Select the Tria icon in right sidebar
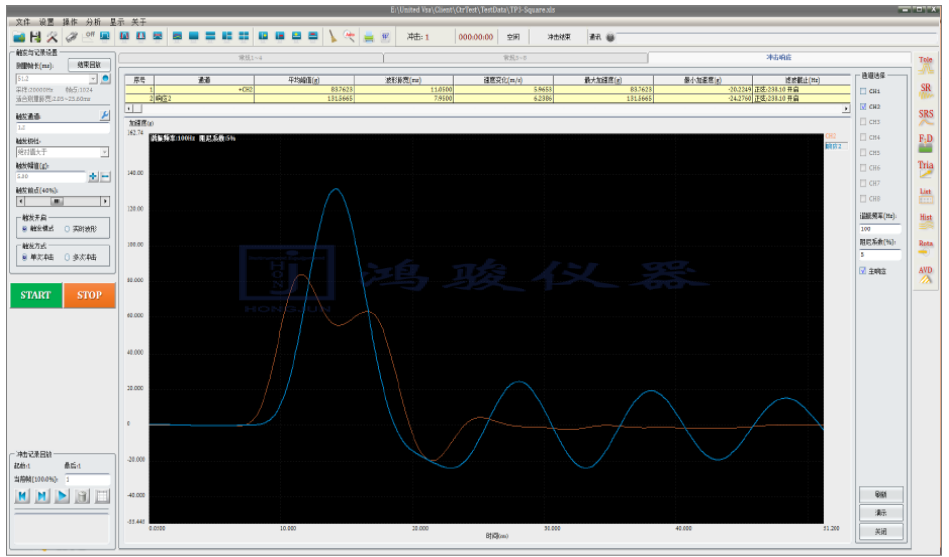Viewport: 949px width, 557px height. pyautogui.click(x=925, y=170)
